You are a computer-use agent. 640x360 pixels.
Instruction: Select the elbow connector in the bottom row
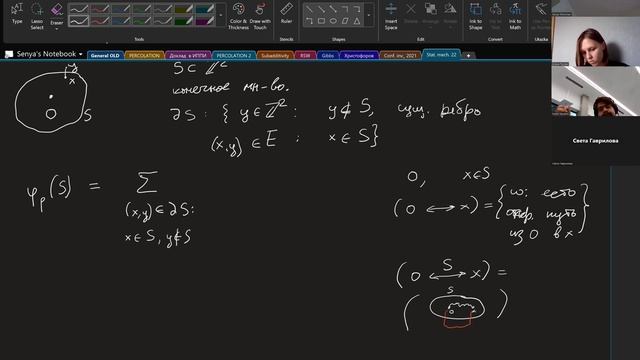click(309, 21)
